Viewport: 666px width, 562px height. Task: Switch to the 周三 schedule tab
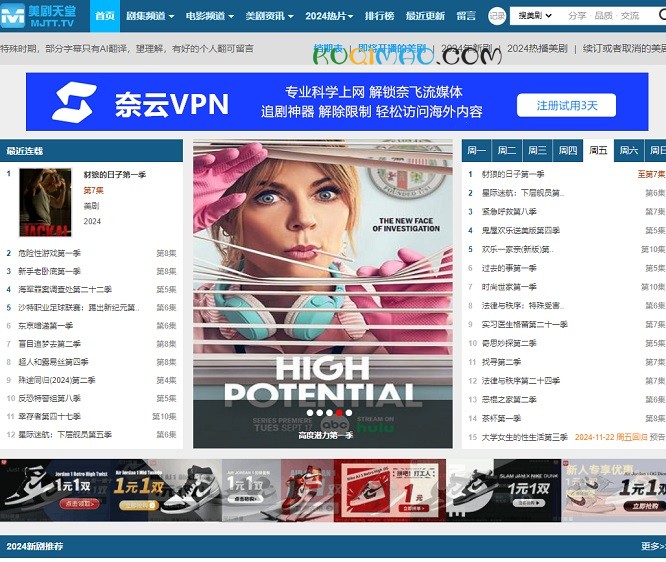point(537,150)
